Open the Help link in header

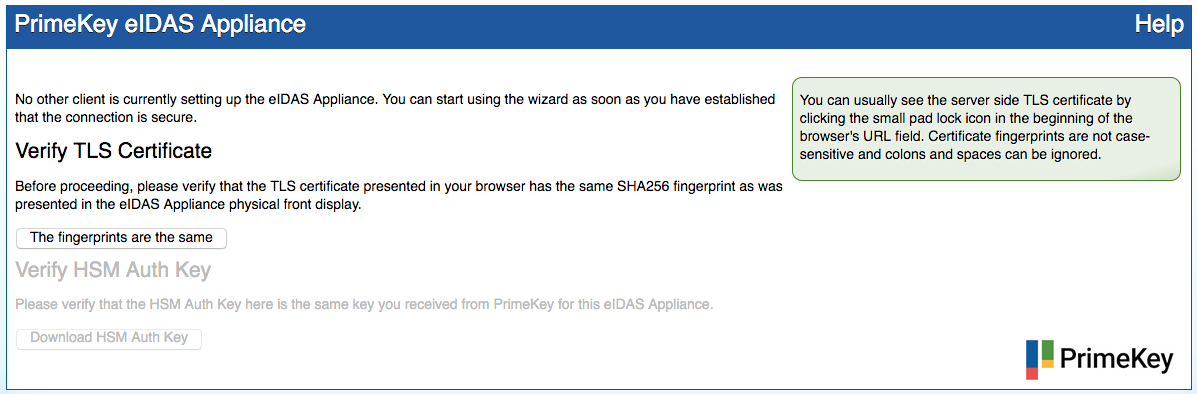pos(1159,24)
